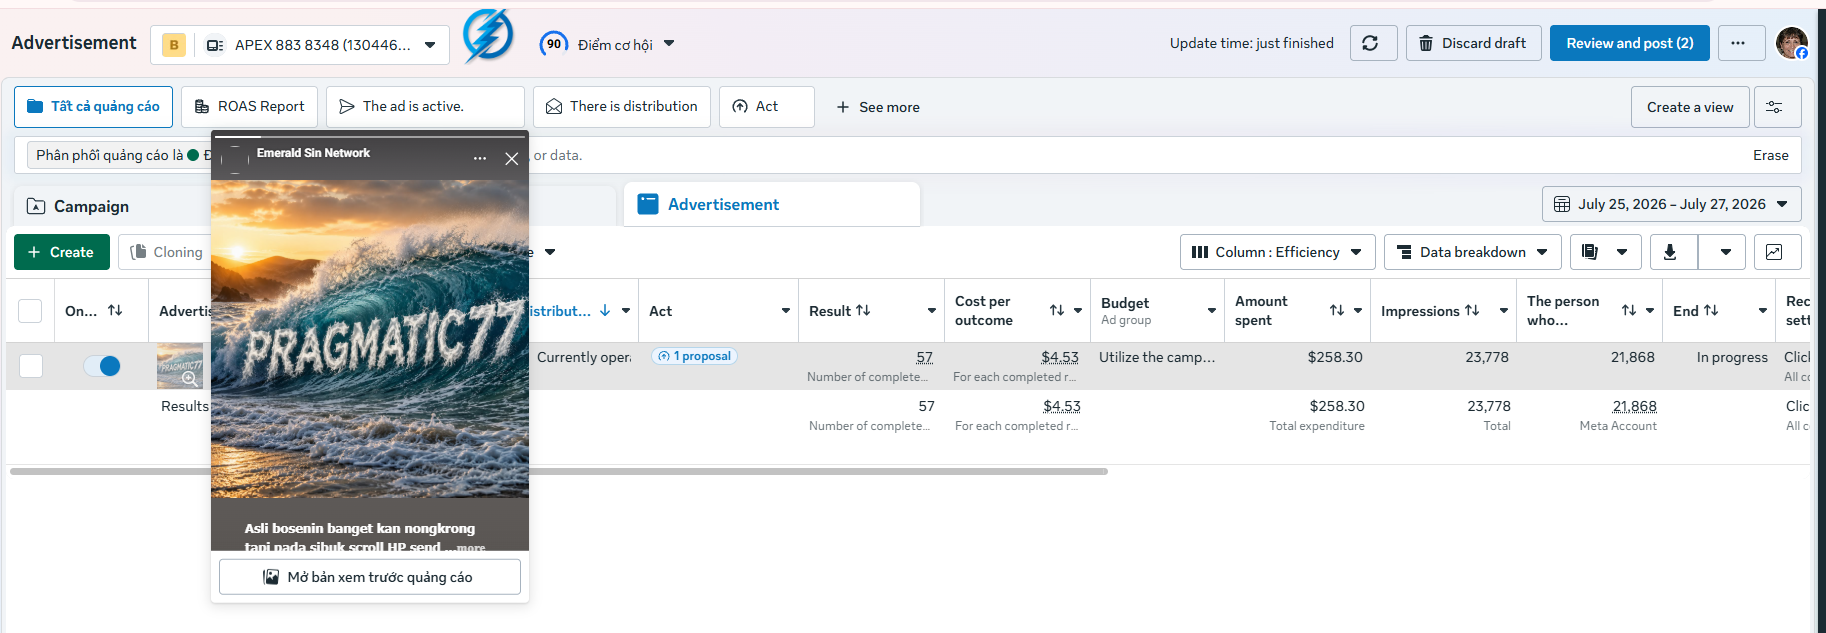The image size is (1826, 633).
Task: Click the ad thumbnail magnify image
Action: 180,366
